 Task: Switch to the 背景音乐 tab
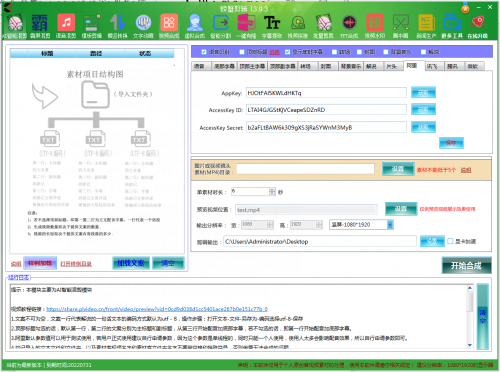point(351,66)
